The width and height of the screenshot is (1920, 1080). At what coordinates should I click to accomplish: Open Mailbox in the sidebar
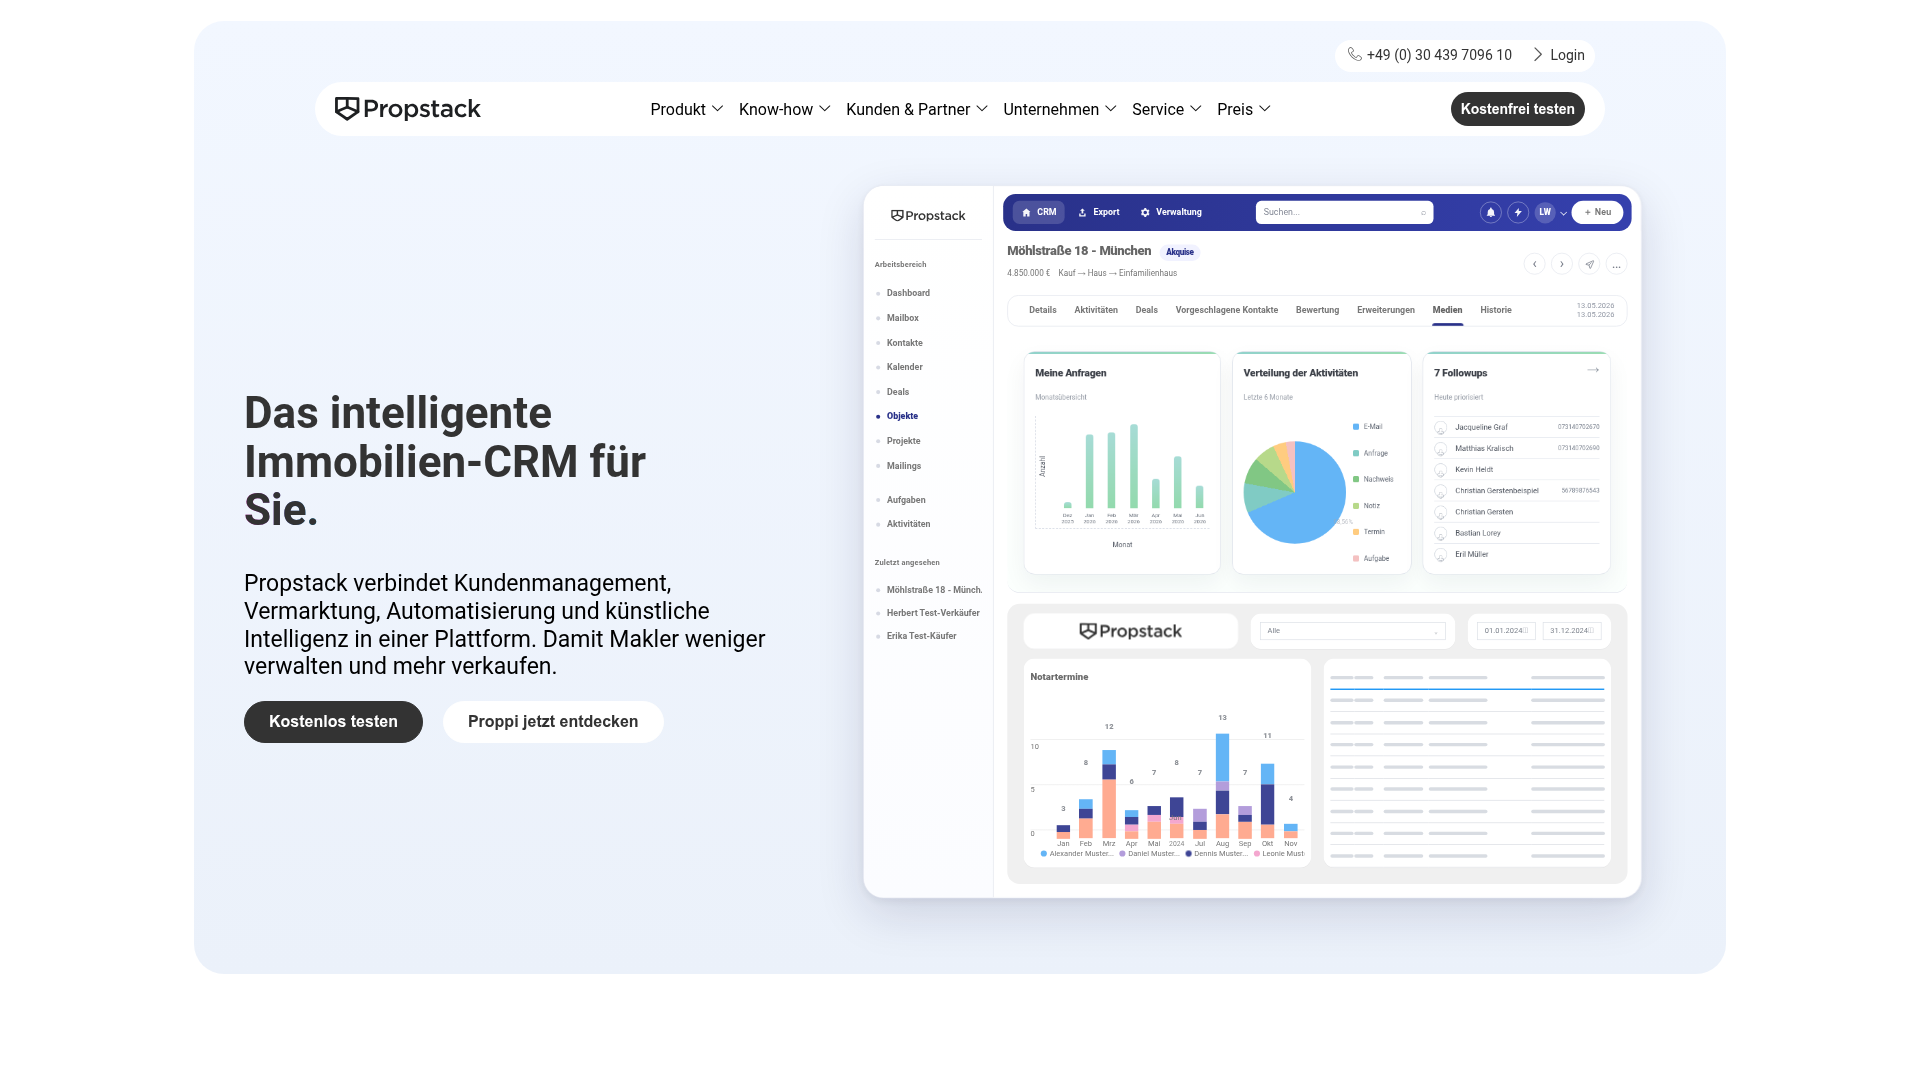coord(902,318)
